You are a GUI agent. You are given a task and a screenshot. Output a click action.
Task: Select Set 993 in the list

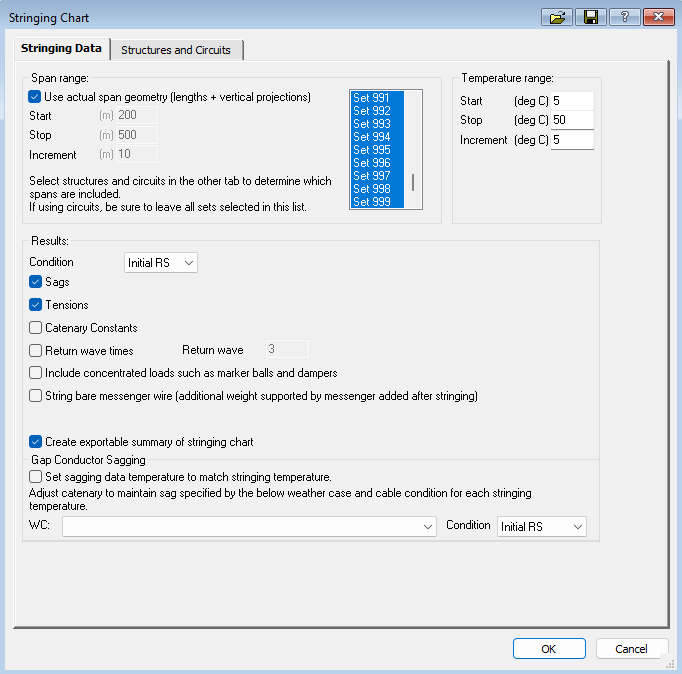[377, 123]
